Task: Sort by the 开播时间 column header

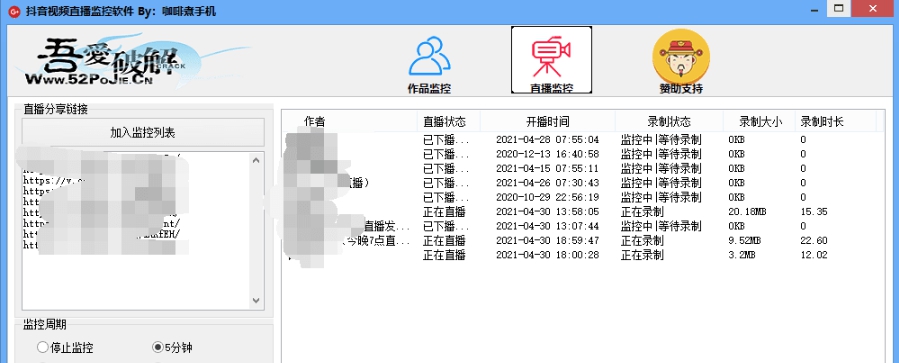Action: [x=548, y=122]
